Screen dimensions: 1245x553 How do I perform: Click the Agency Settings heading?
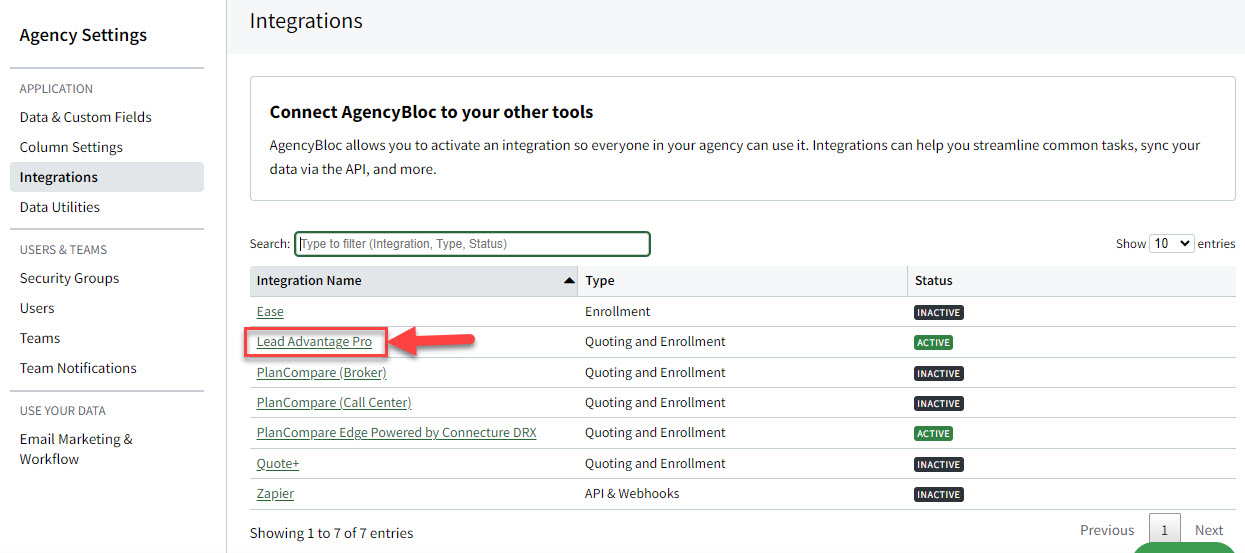[x=83, y=35]
